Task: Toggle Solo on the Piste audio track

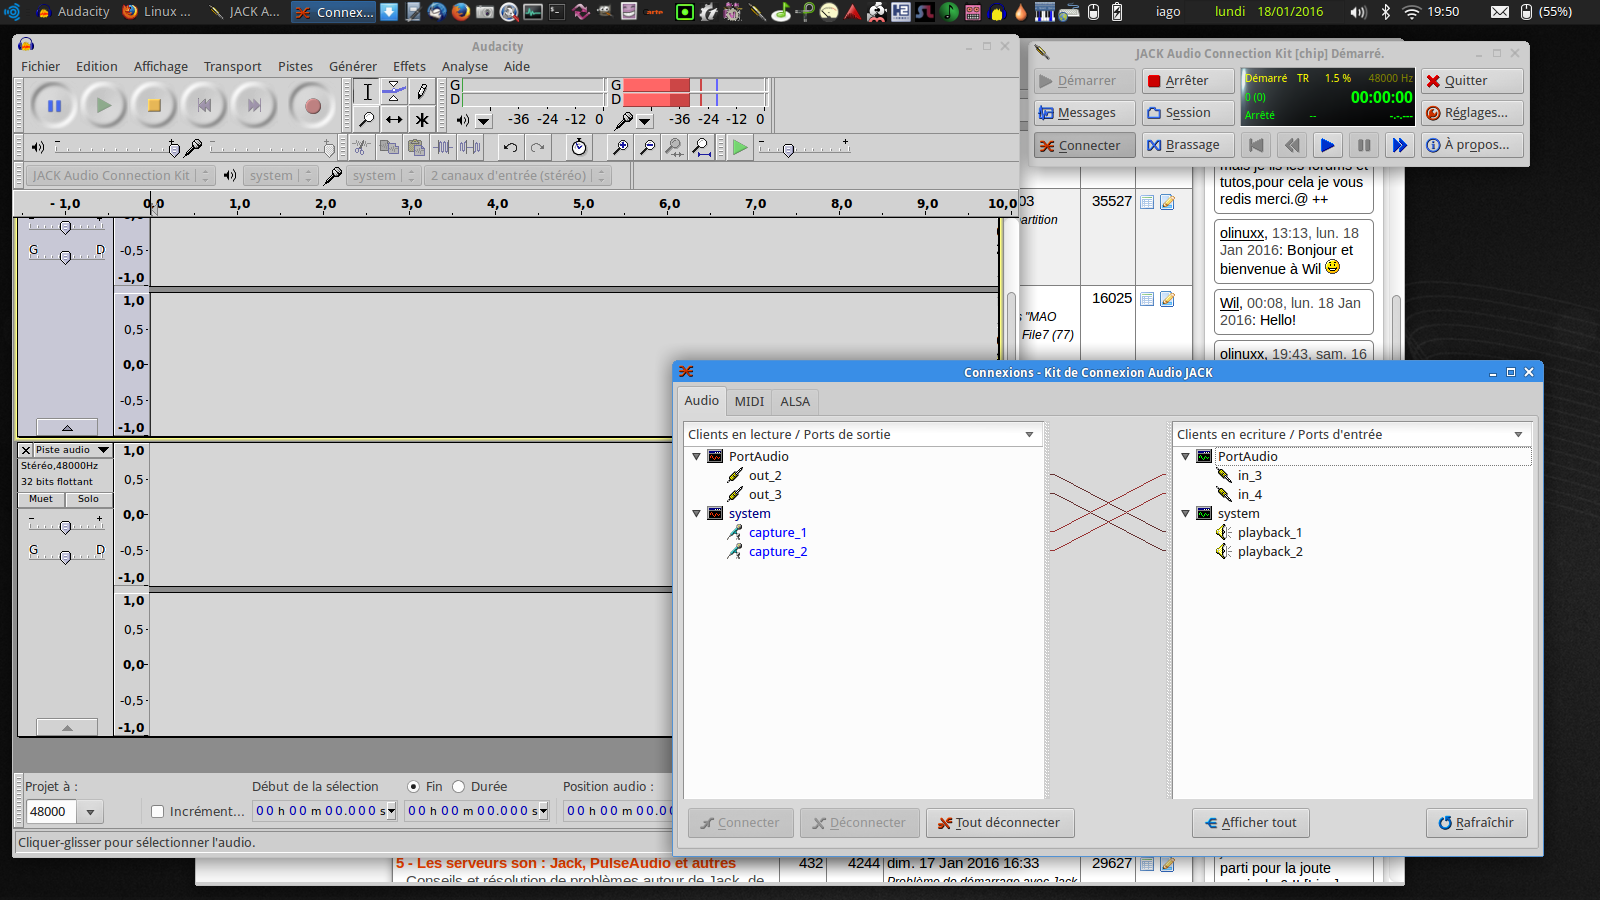Action: pos(88,499)
